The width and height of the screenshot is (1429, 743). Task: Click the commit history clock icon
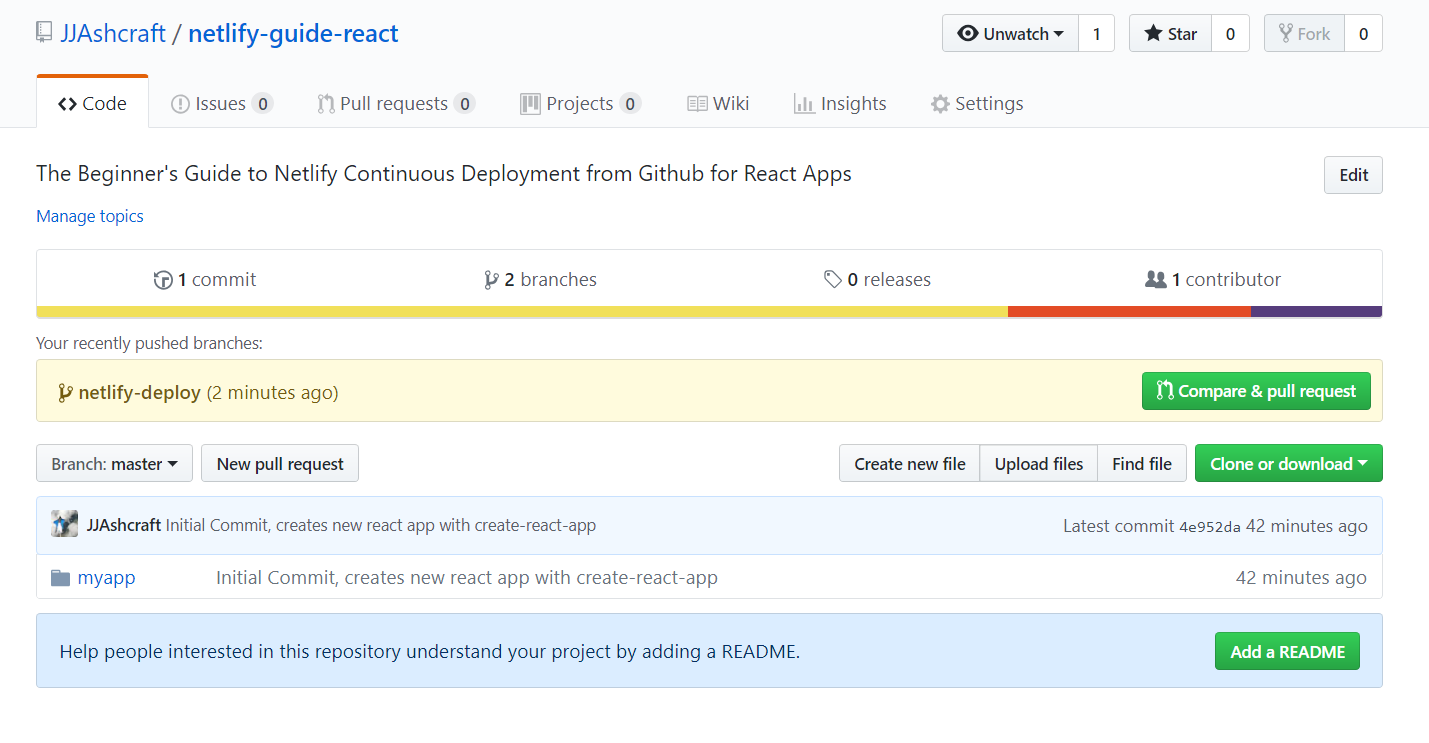coord(163,280)
